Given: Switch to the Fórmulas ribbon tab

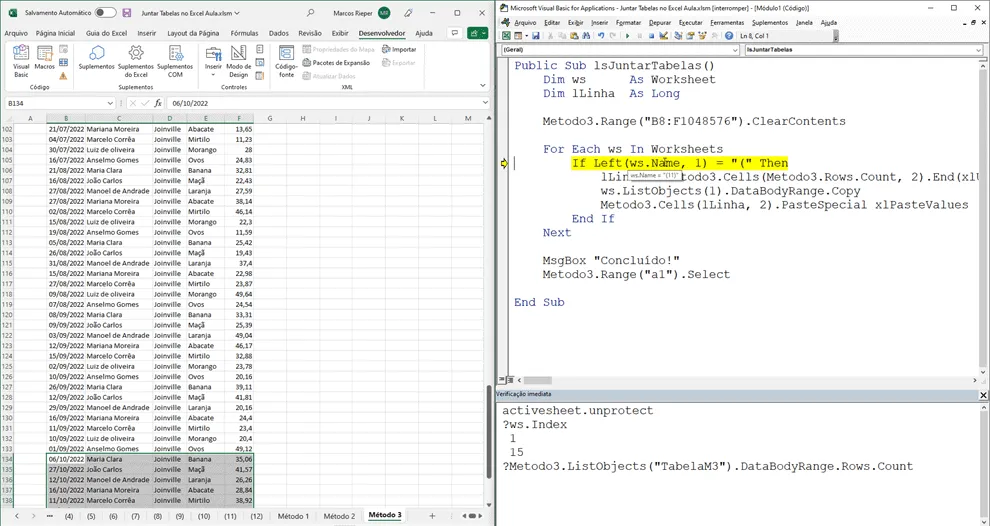Looking at the screenshot, I should (x=244, y=33).
